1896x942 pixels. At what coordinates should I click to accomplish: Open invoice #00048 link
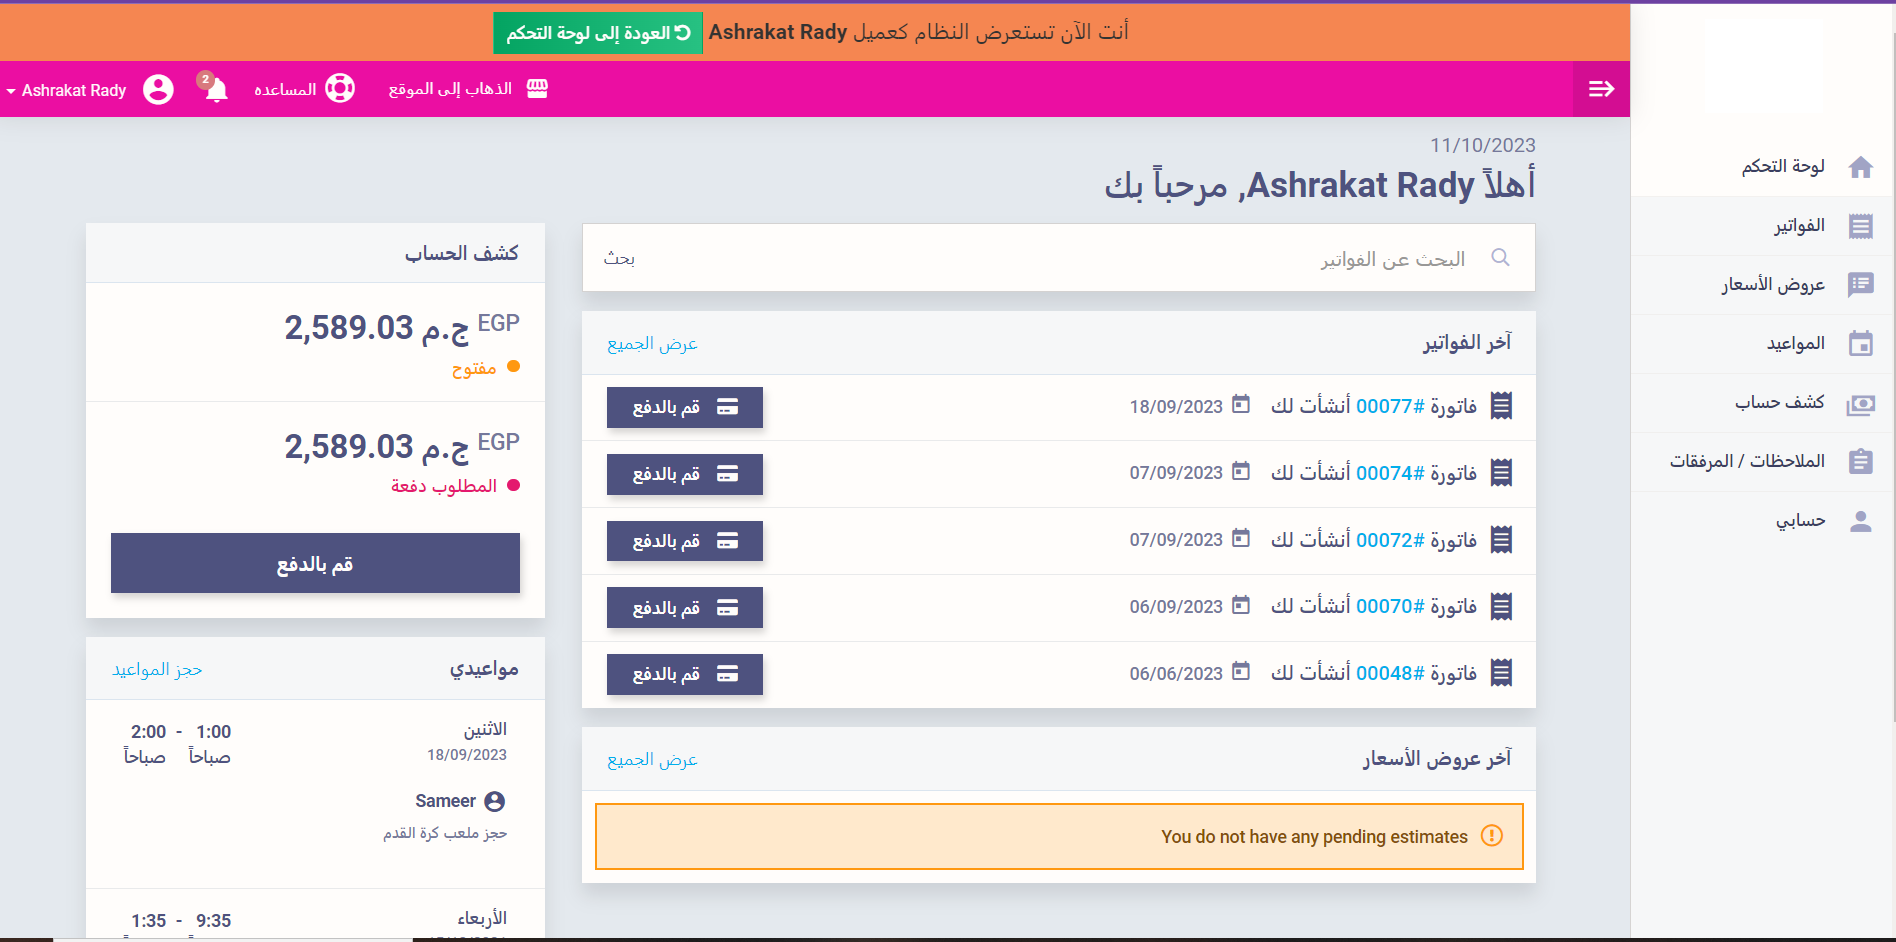pyautogui.click(x=1389, y=674)
